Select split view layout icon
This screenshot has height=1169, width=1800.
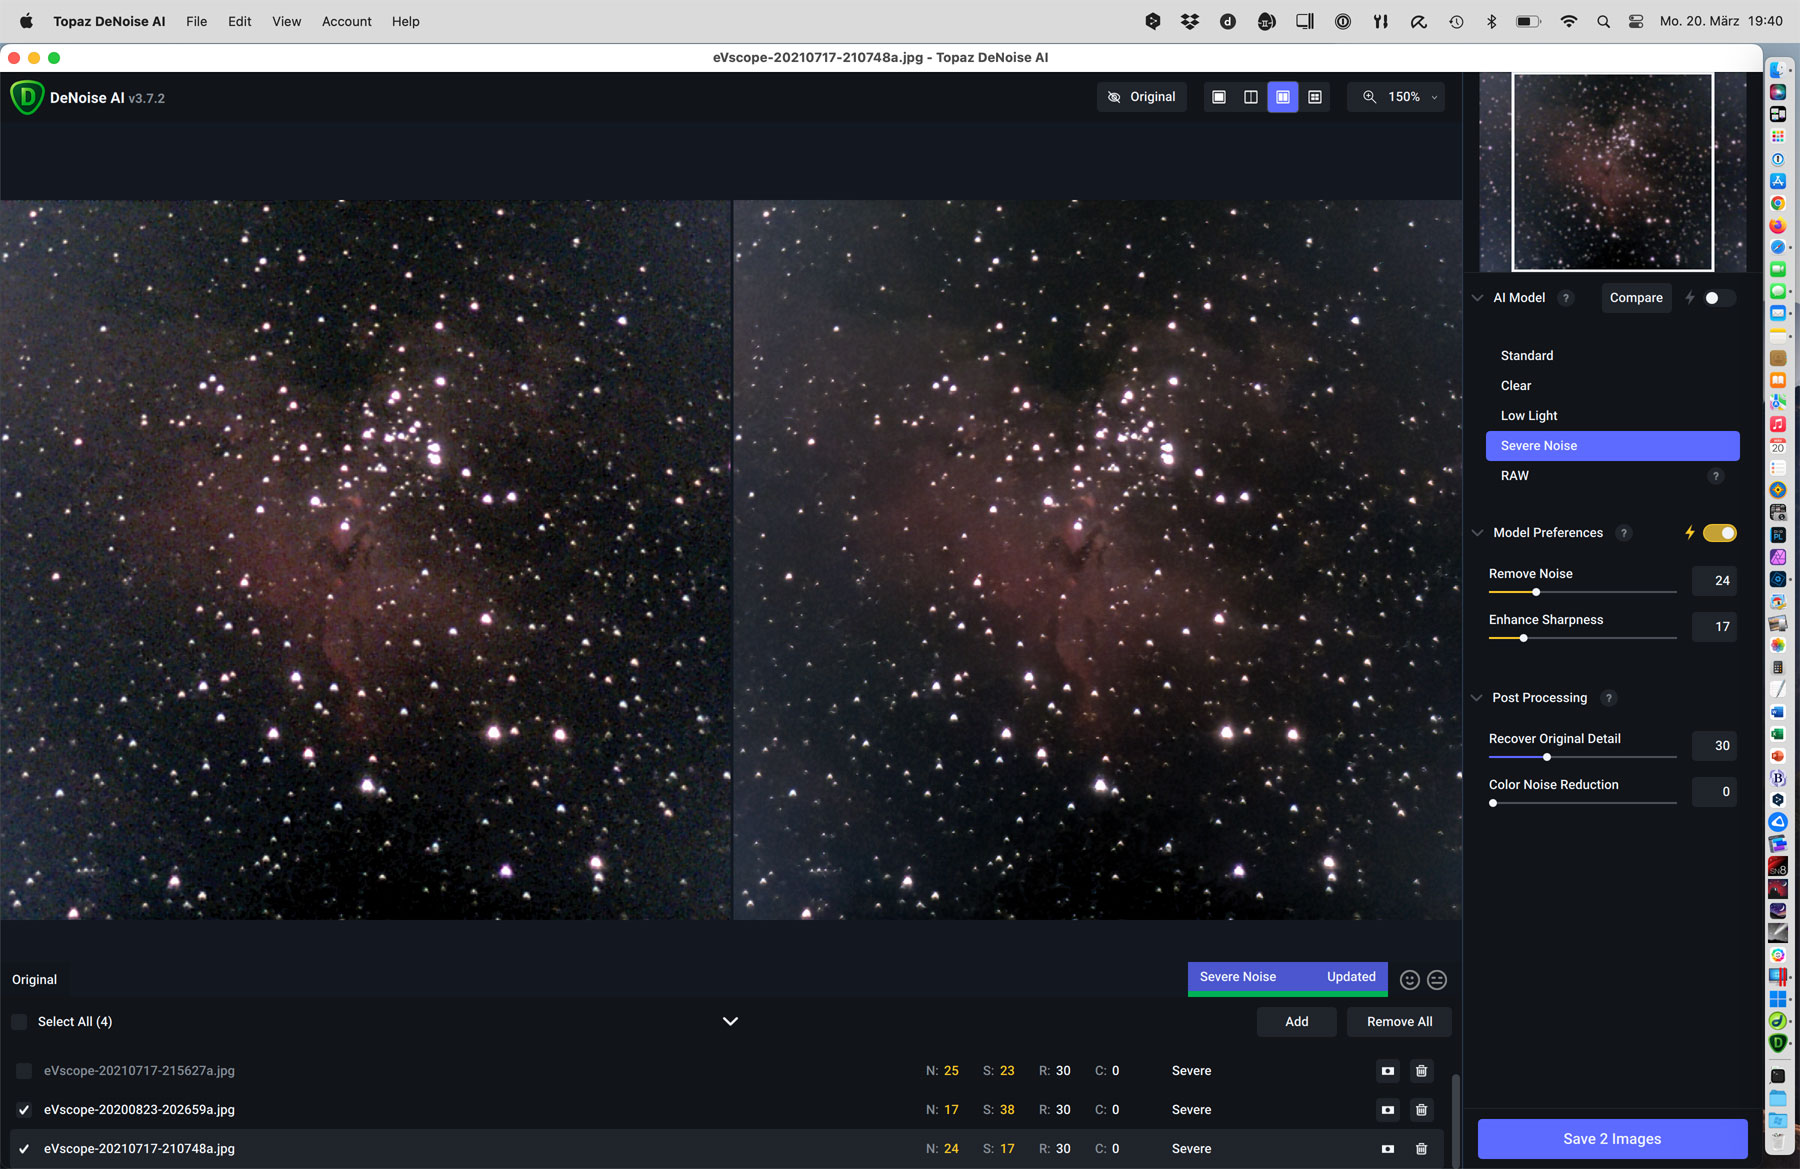click(x=1251, y=97)
